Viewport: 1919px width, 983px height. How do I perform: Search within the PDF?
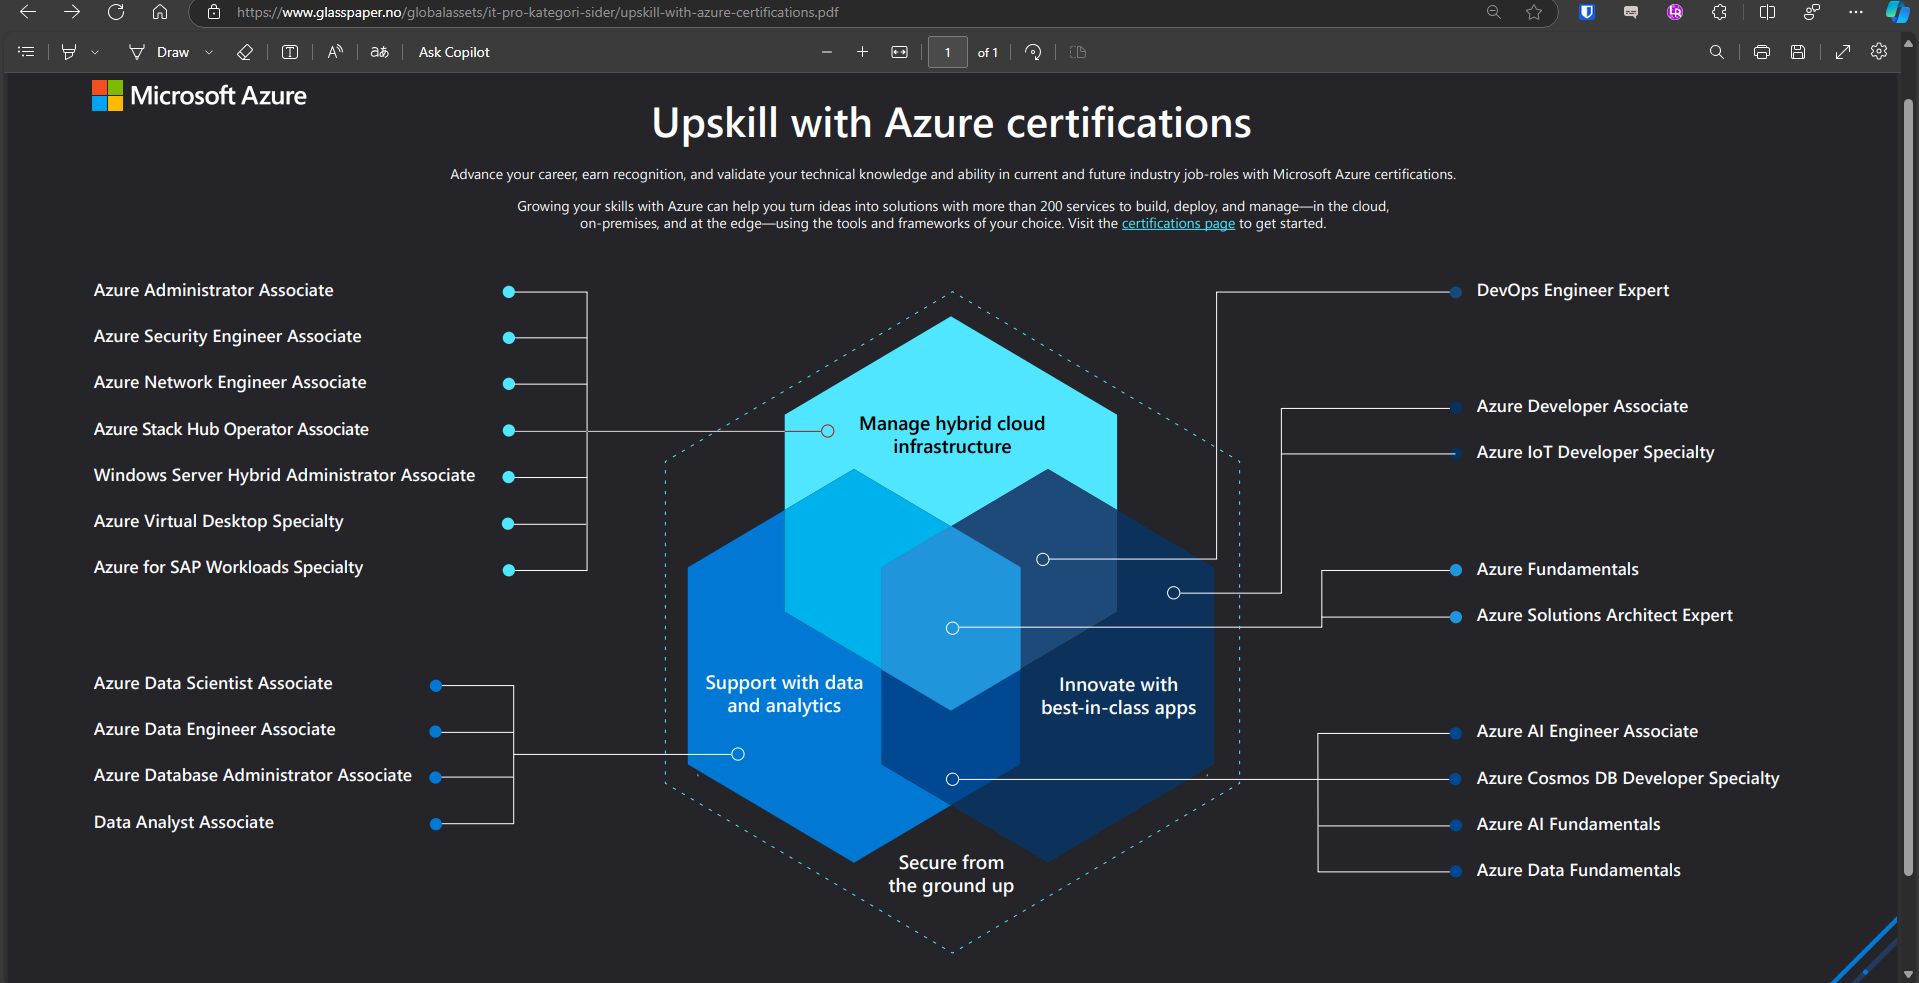(1717, 52)
